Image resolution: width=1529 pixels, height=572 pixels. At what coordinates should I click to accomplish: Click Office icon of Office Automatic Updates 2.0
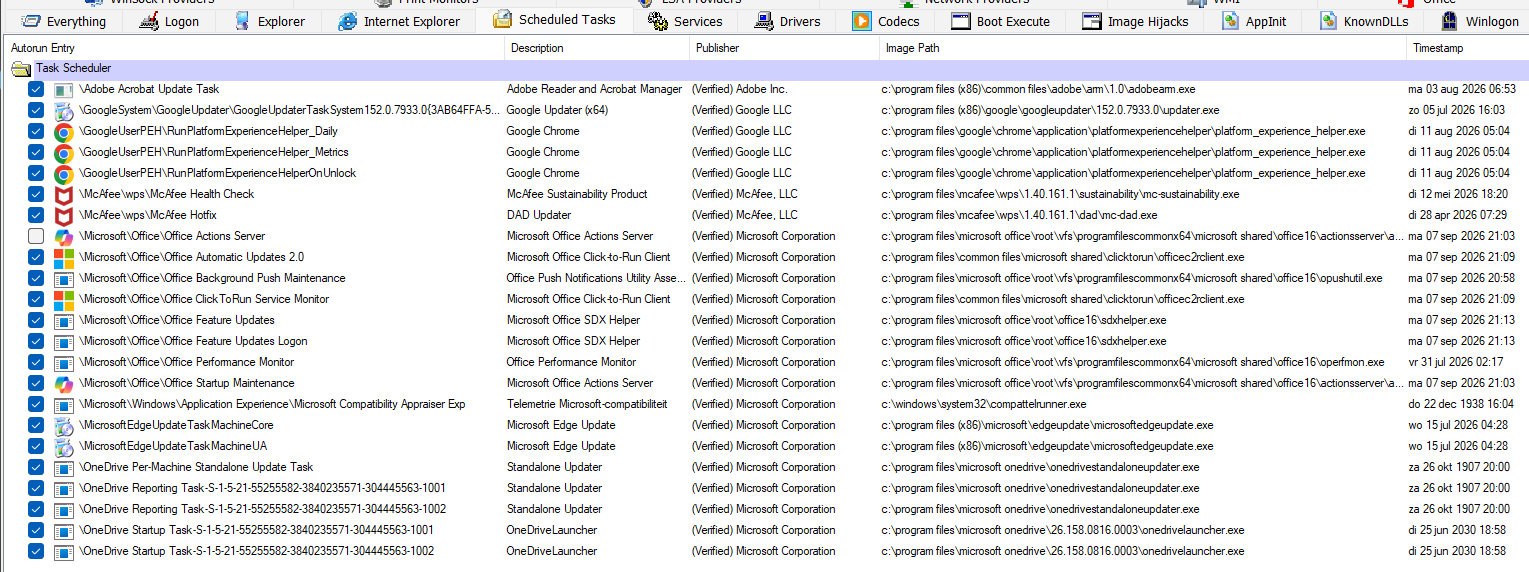click(x=63, y=258)
